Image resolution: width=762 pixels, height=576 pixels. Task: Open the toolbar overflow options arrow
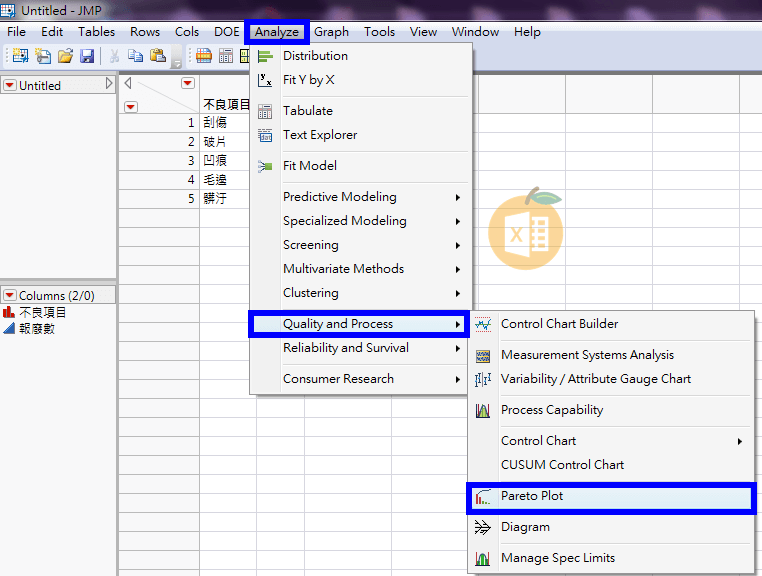pos(177,63)
